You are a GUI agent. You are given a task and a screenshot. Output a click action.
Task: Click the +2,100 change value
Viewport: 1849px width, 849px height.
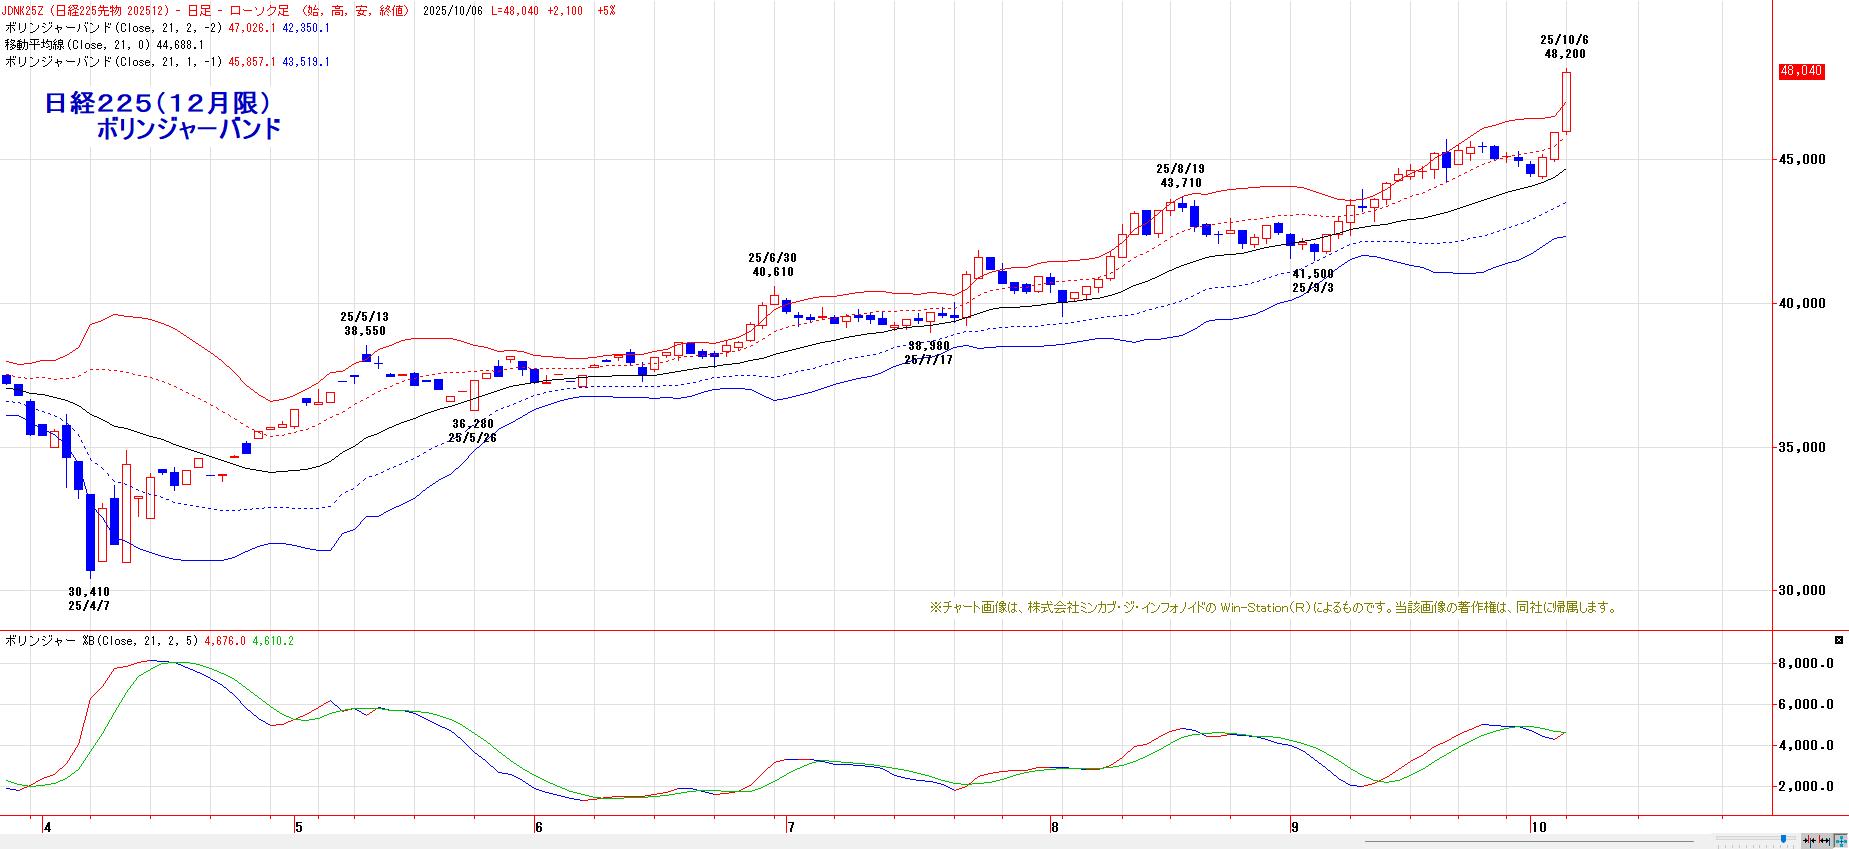(x=566, y=10)
